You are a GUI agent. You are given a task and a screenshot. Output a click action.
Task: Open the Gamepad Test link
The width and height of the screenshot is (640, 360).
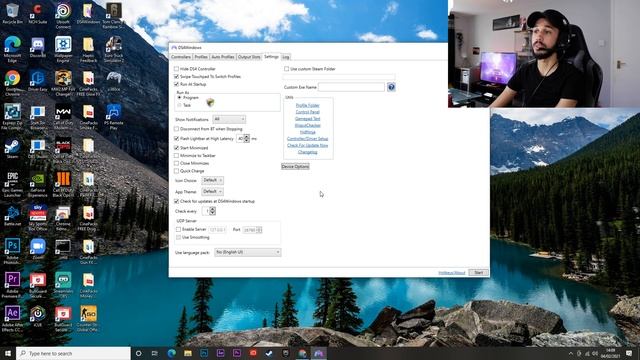pos(308,118)
